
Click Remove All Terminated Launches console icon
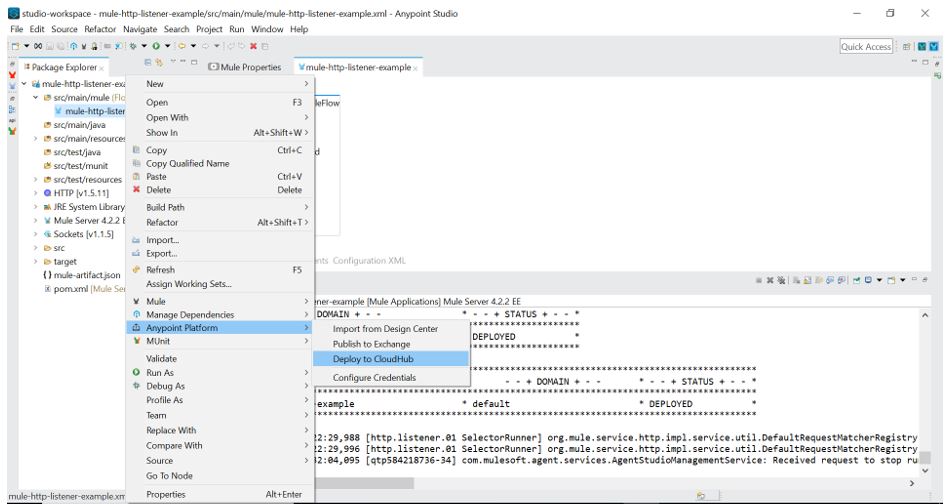[781, 280]
